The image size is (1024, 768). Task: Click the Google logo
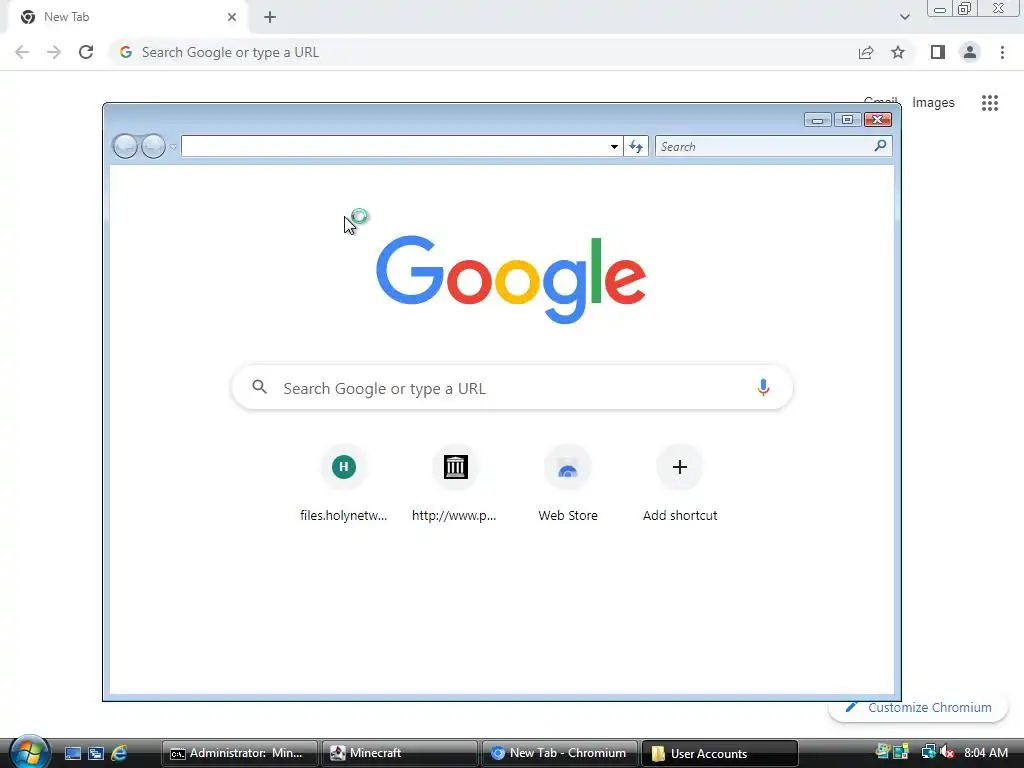pyautogui.click(x=511, y=280)
